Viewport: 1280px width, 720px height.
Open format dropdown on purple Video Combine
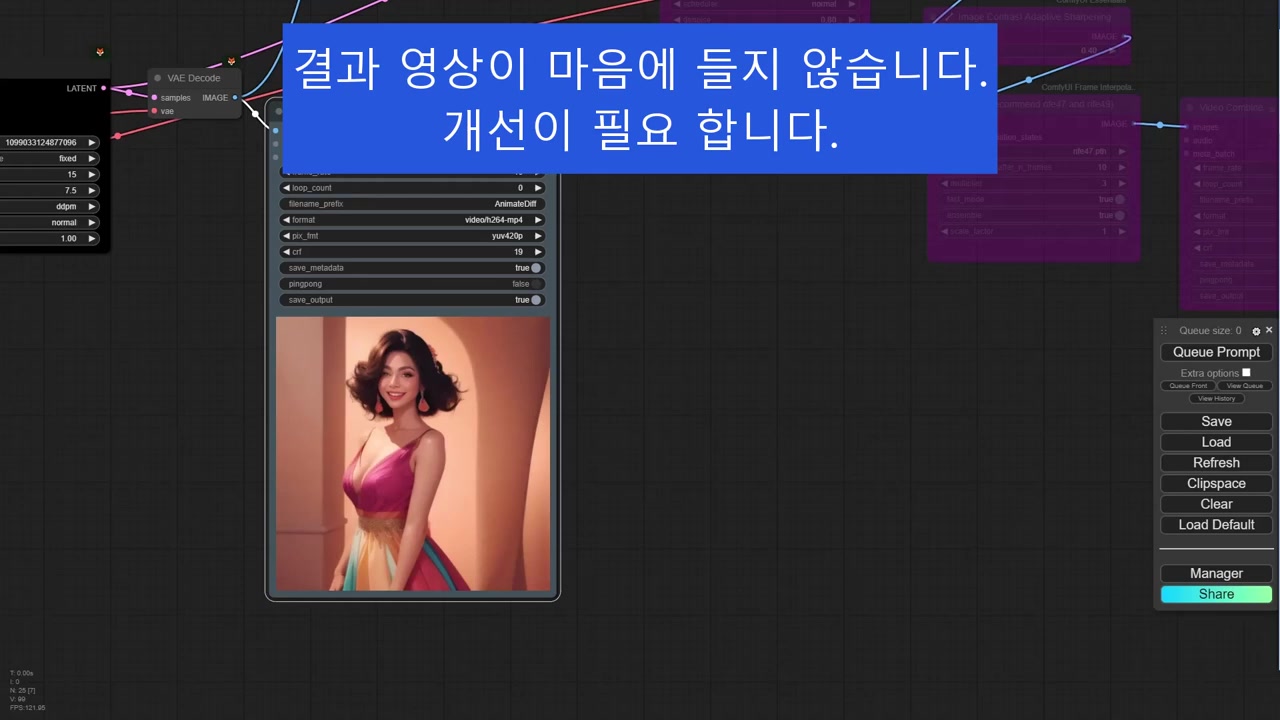[1235, 216]
